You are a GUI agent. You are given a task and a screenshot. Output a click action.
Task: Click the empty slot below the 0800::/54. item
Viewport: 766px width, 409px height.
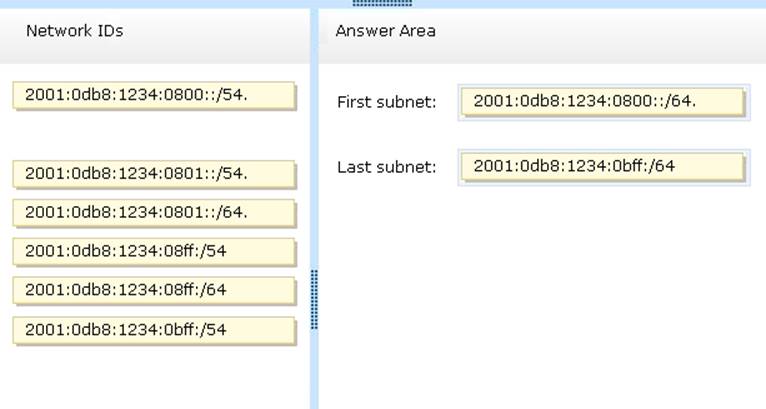(154, 134)
